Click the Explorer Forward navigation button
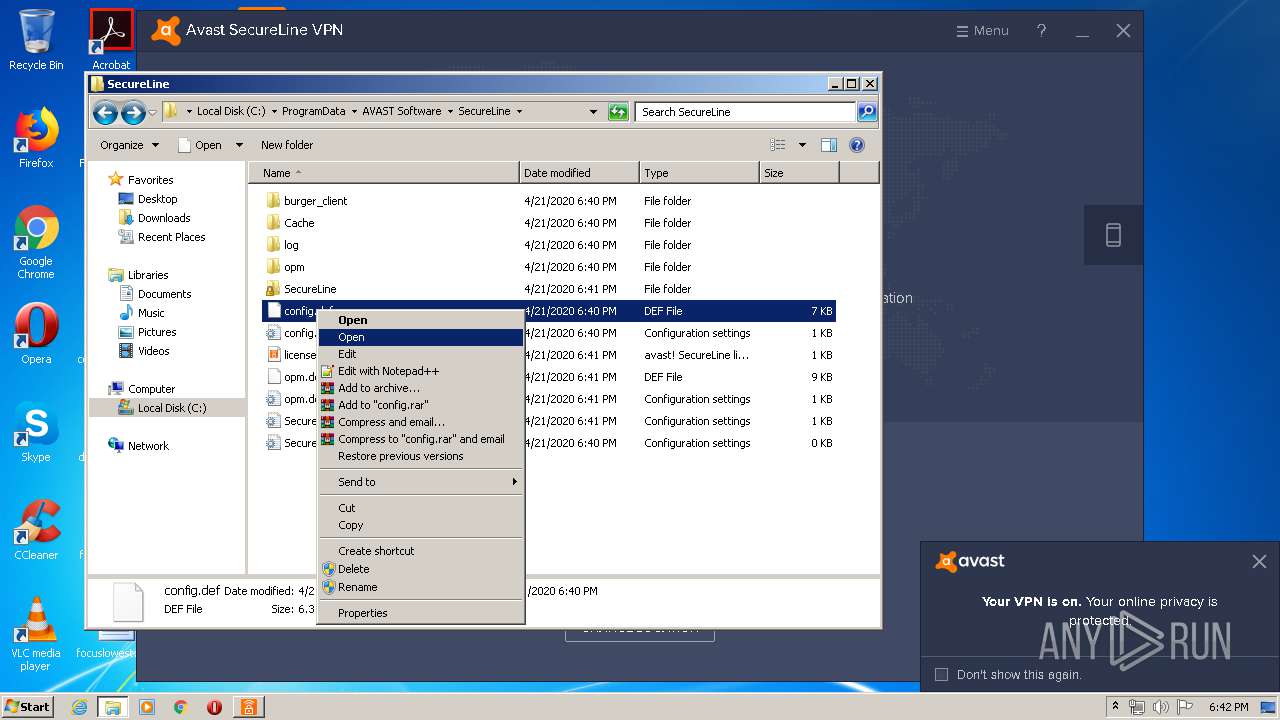Viewport: 1280px width, 720px height. (132, 113)
